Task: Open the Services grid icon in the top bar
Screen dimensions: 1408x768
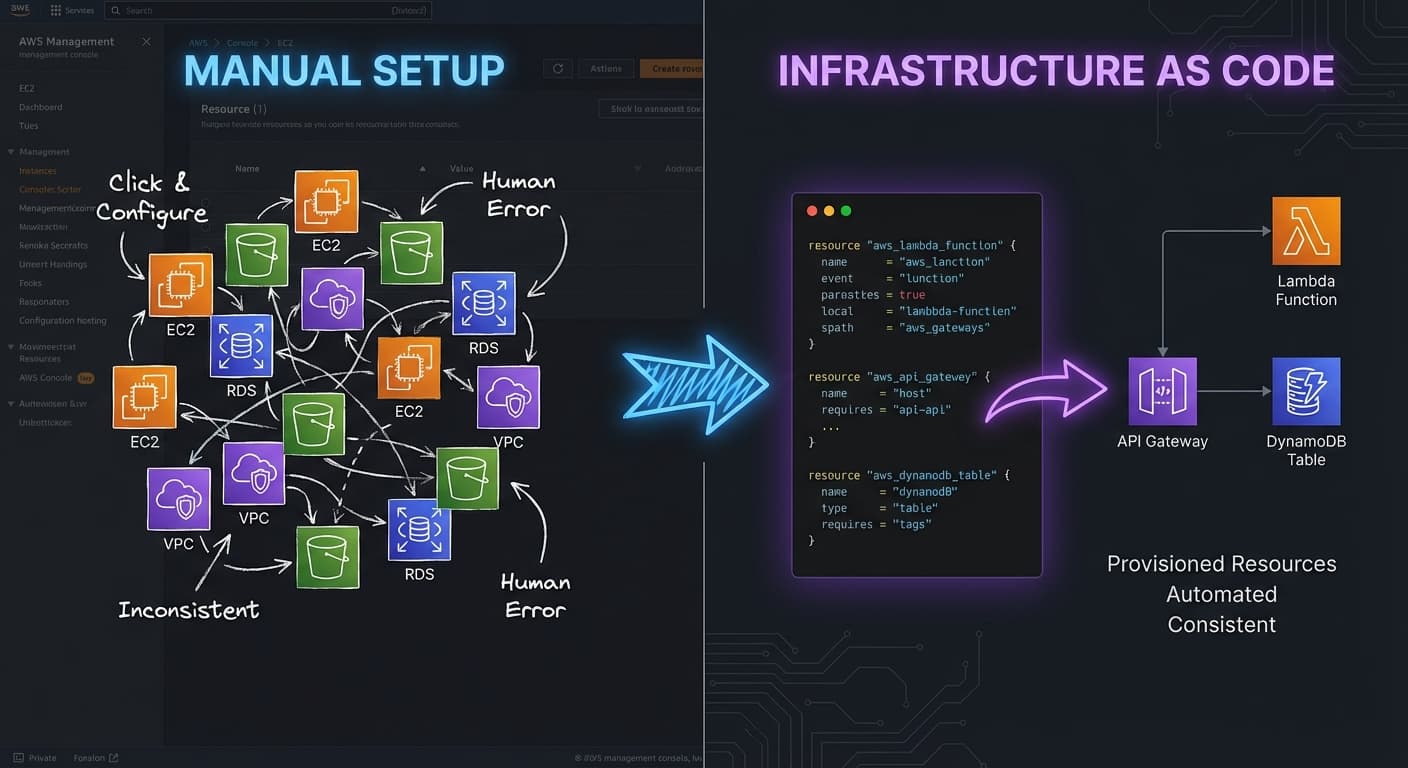Action: tap(54, 10)
